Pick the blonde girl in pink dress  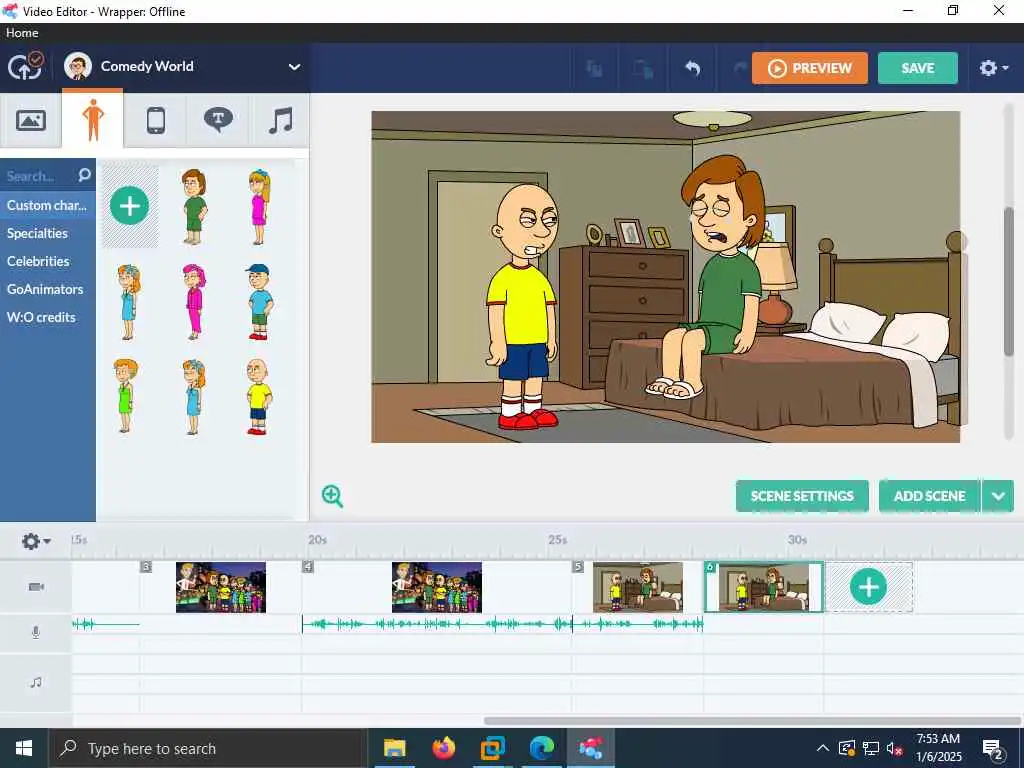coord(259,206)
